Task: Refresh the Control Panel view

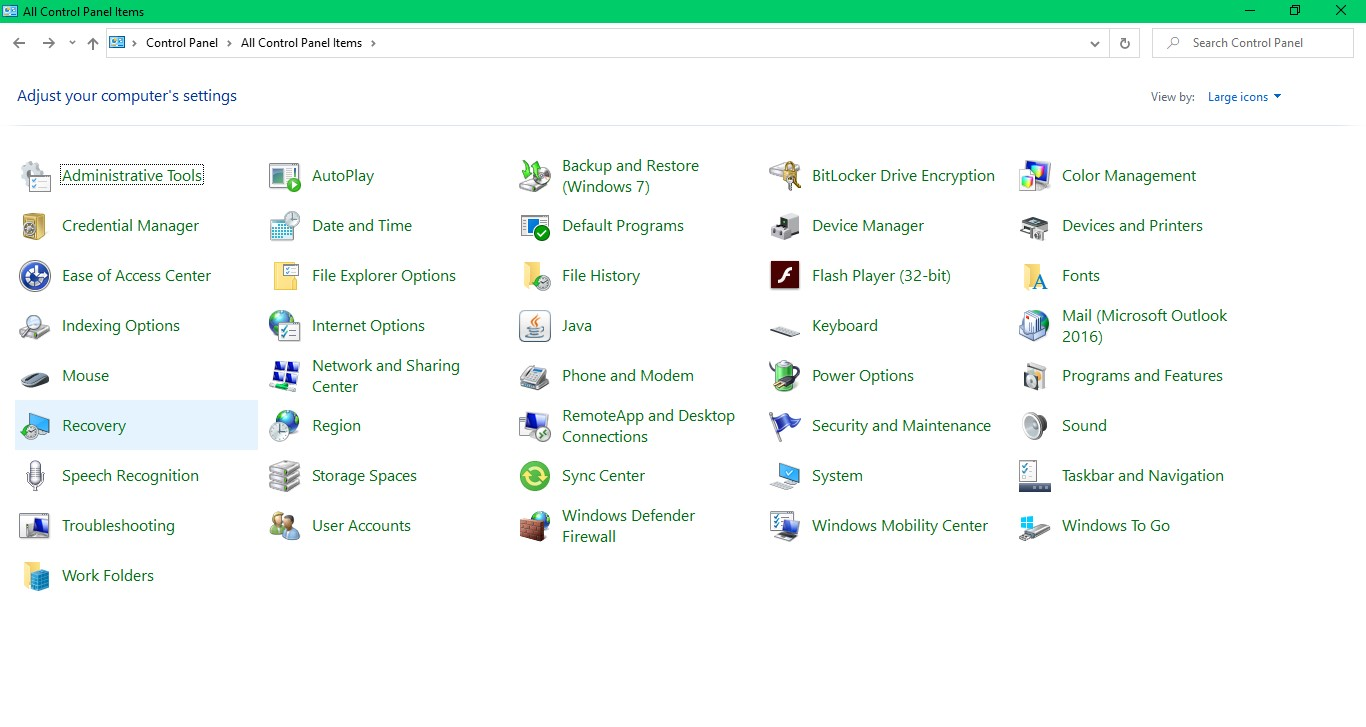Action: tap(1125, 43)
